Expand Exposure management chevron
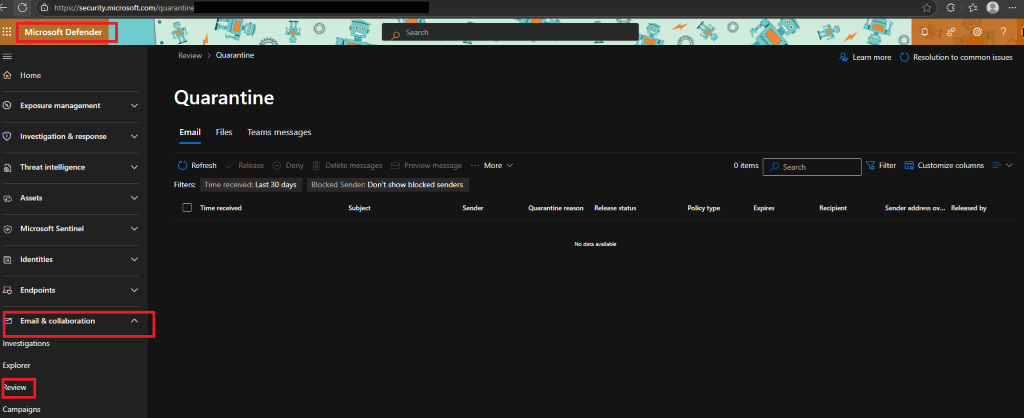Viewport: 1024px width, 418px height. (x=135, y=105)
